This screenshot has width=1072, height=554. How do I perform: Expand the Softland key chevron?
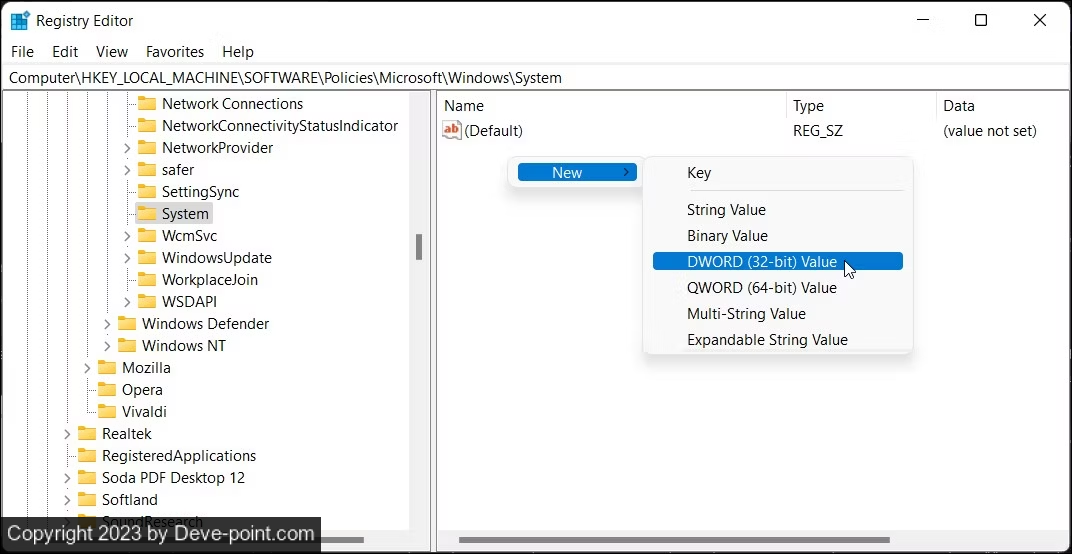pyautogui.click(x=67, y=499)
